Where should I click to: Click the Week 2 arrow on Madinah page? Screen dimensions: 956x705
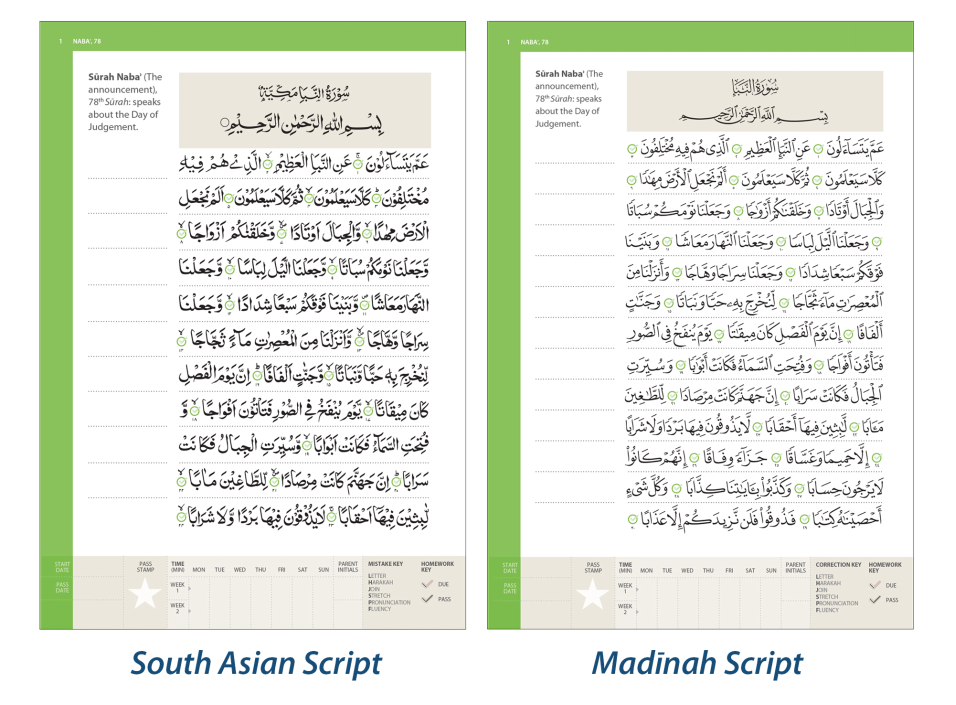point(637,610)
